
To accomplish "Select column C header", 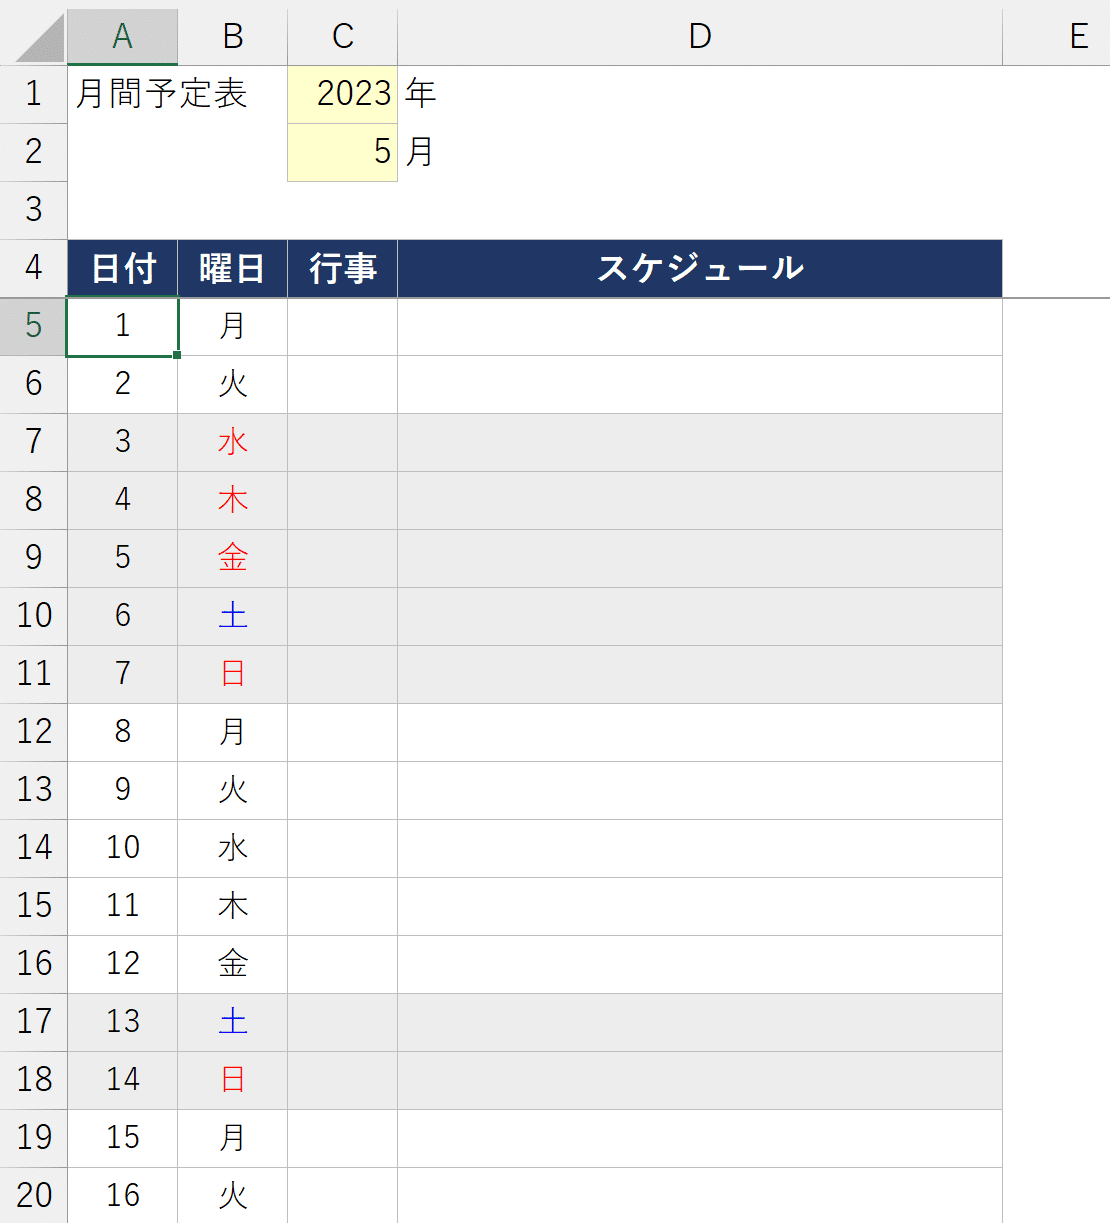I will (x=342, y=36).
